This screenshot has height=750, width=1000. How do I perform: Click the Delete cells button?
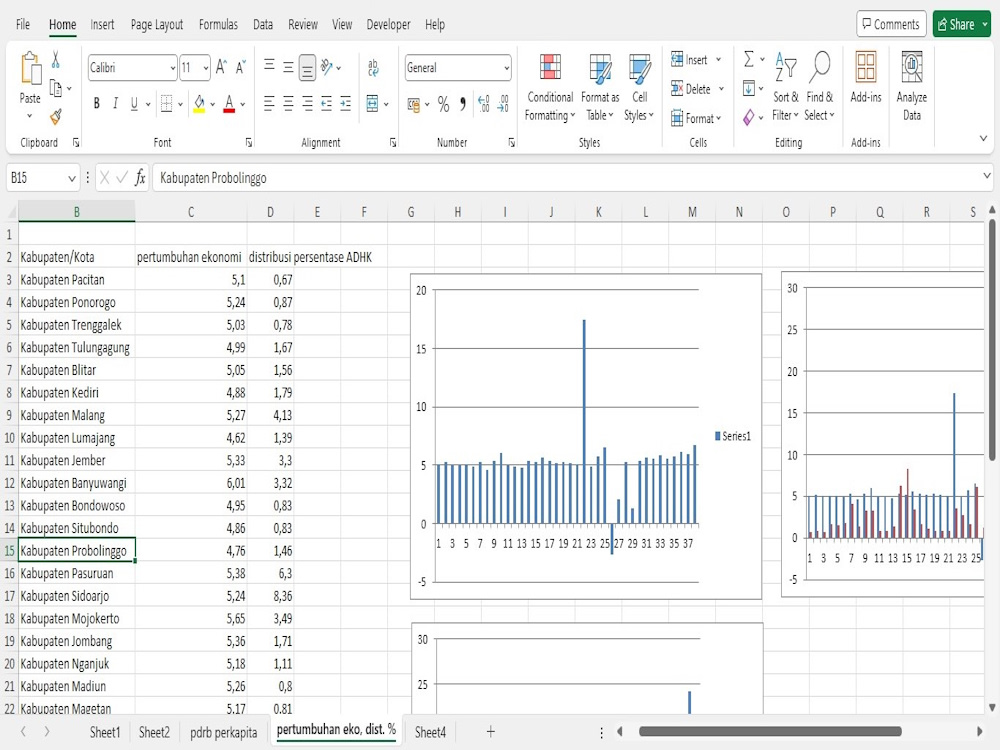(x=697, y=89)
